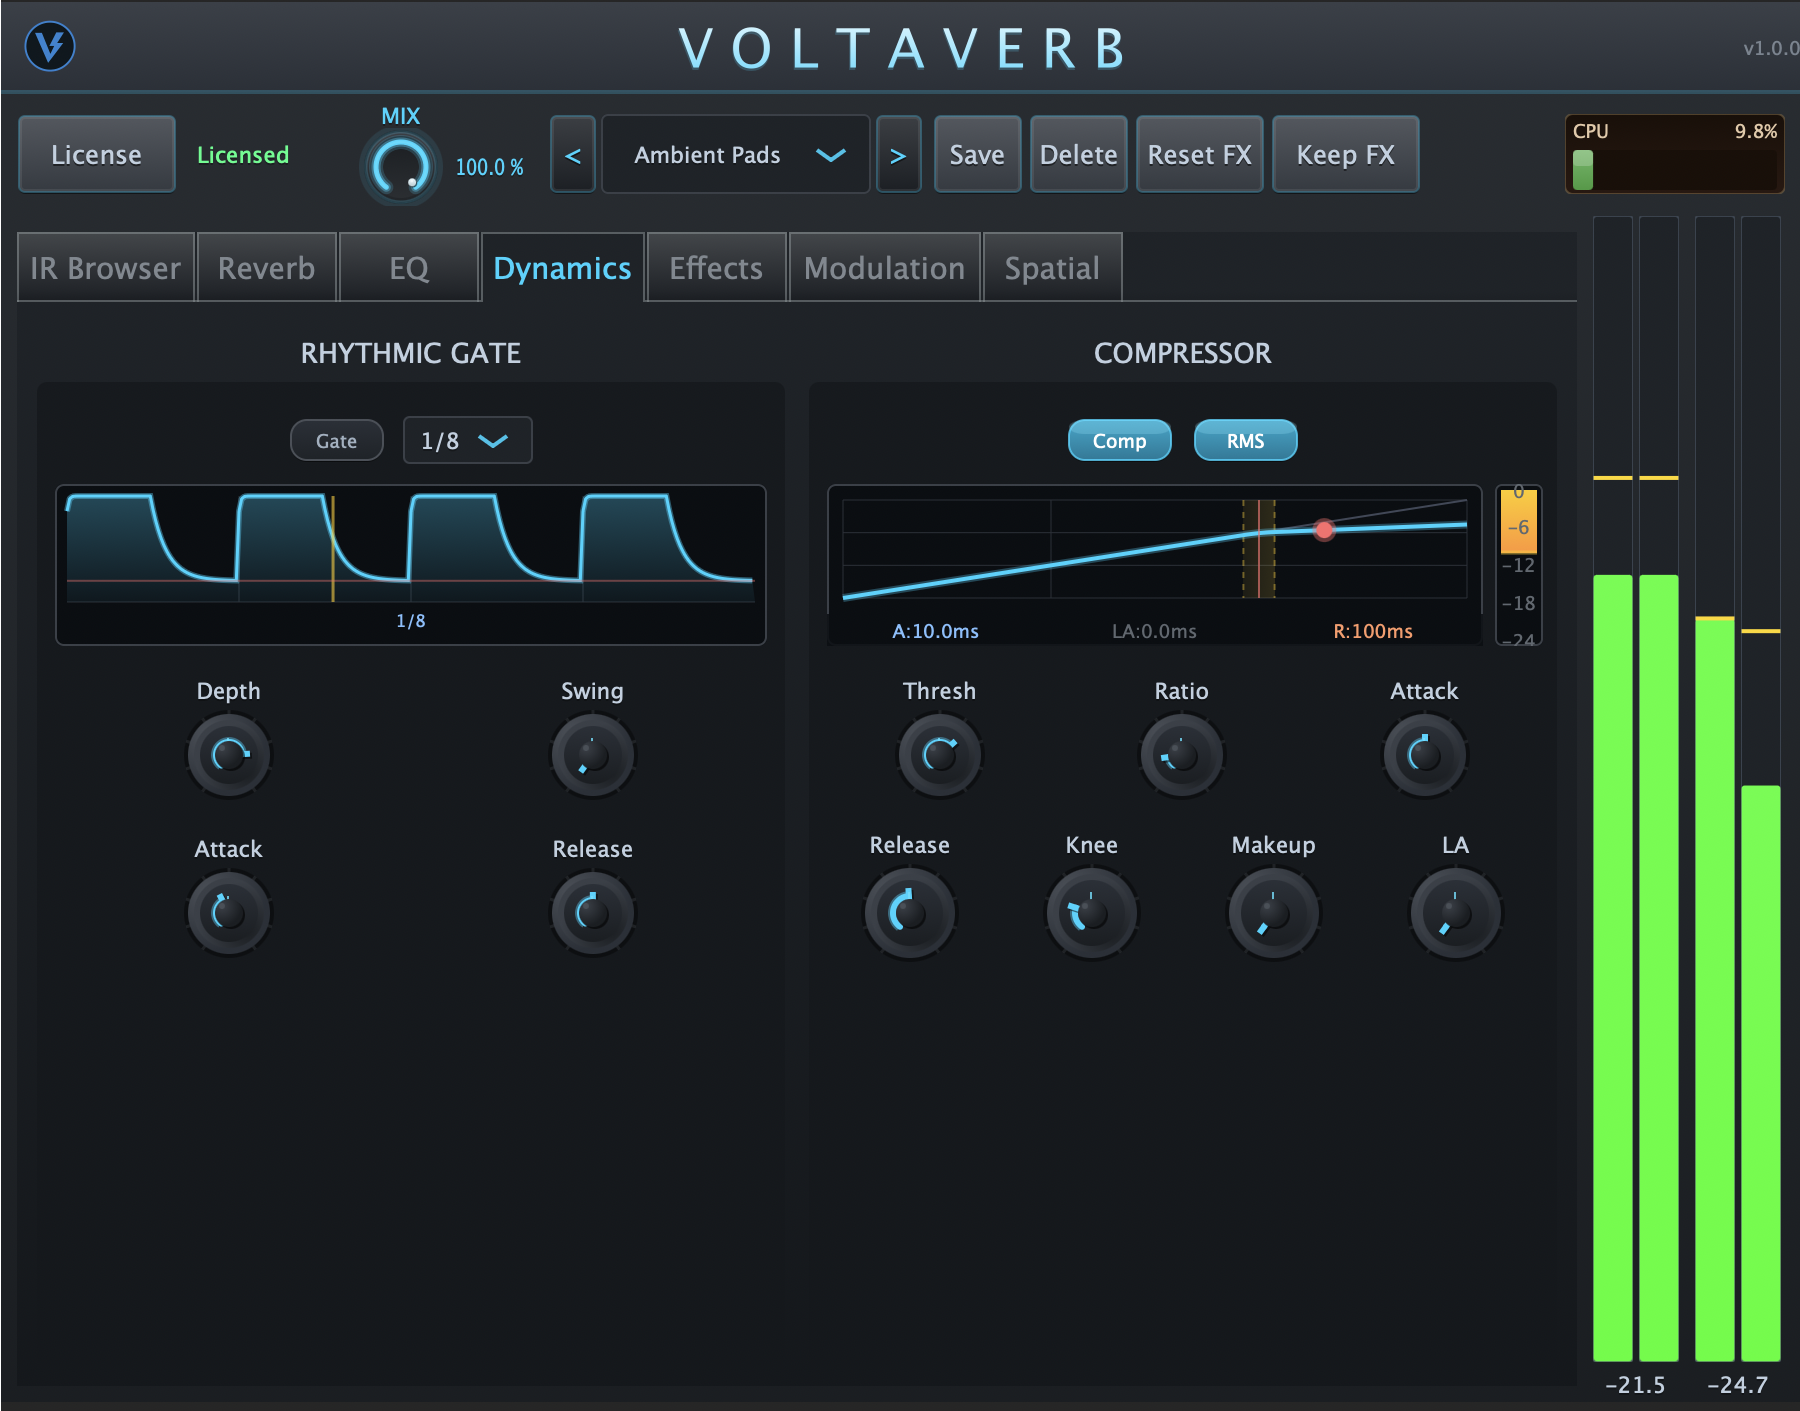
Task: Click the Reset FX button
Action: pyautogui.click(x=1200, y=154)
